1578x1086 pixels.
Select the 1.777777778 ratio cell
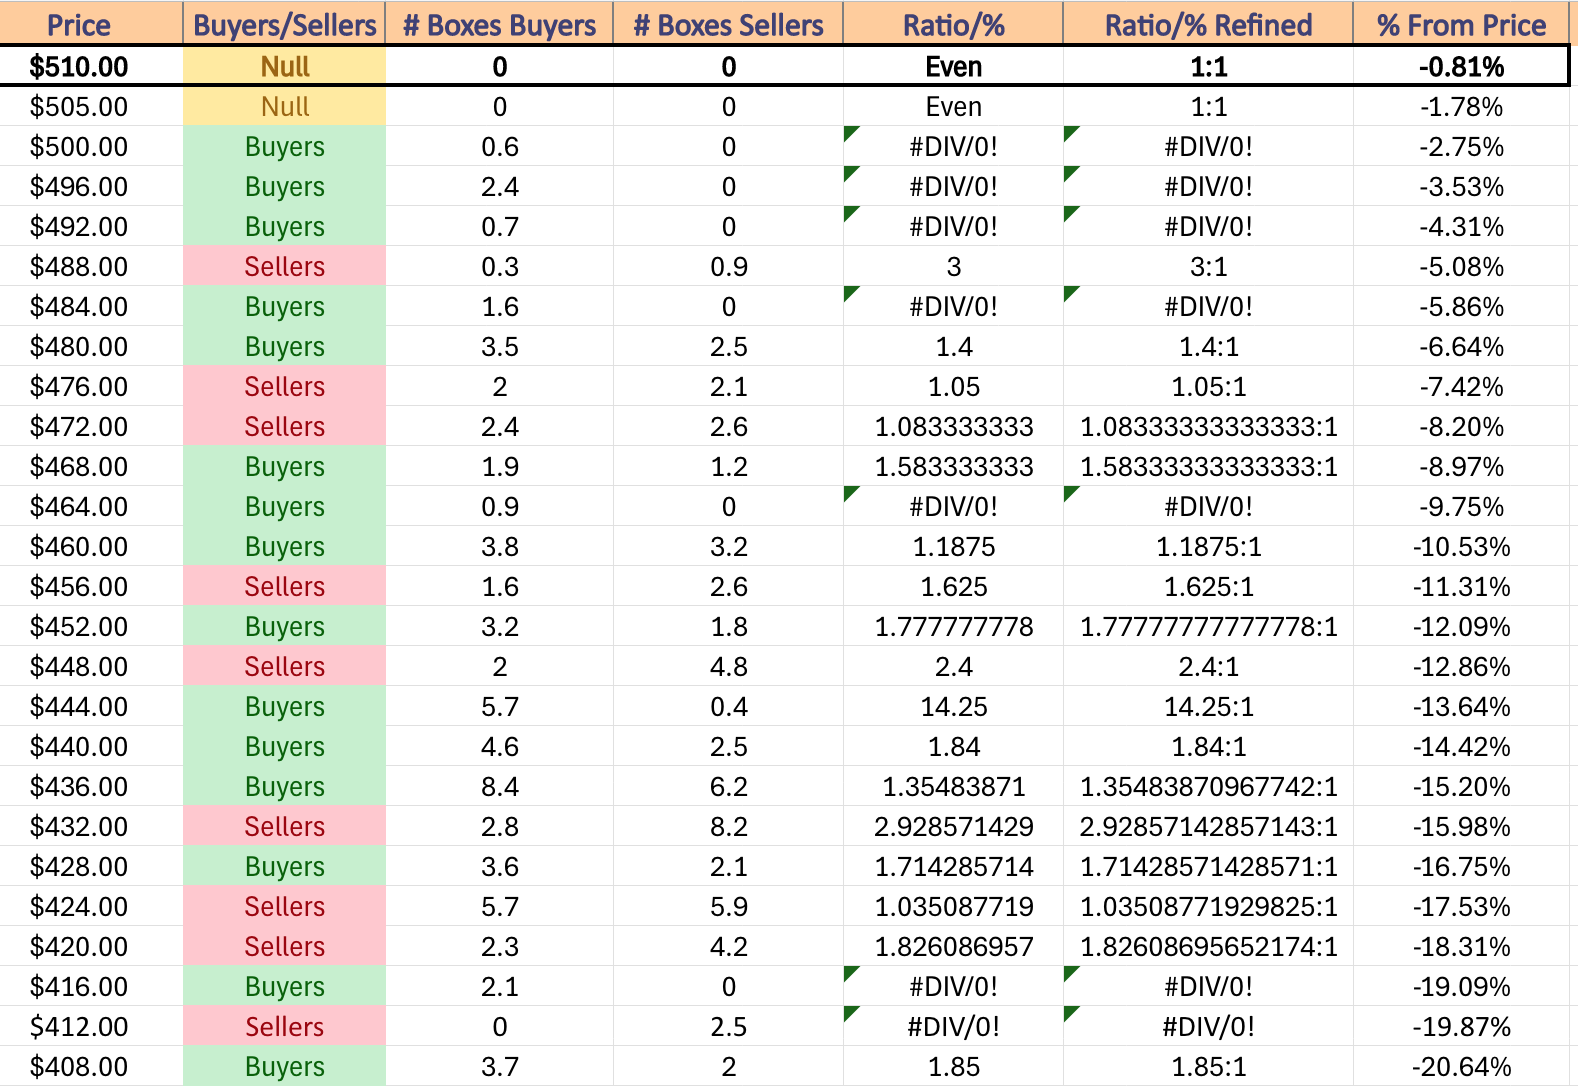(953, 626)
